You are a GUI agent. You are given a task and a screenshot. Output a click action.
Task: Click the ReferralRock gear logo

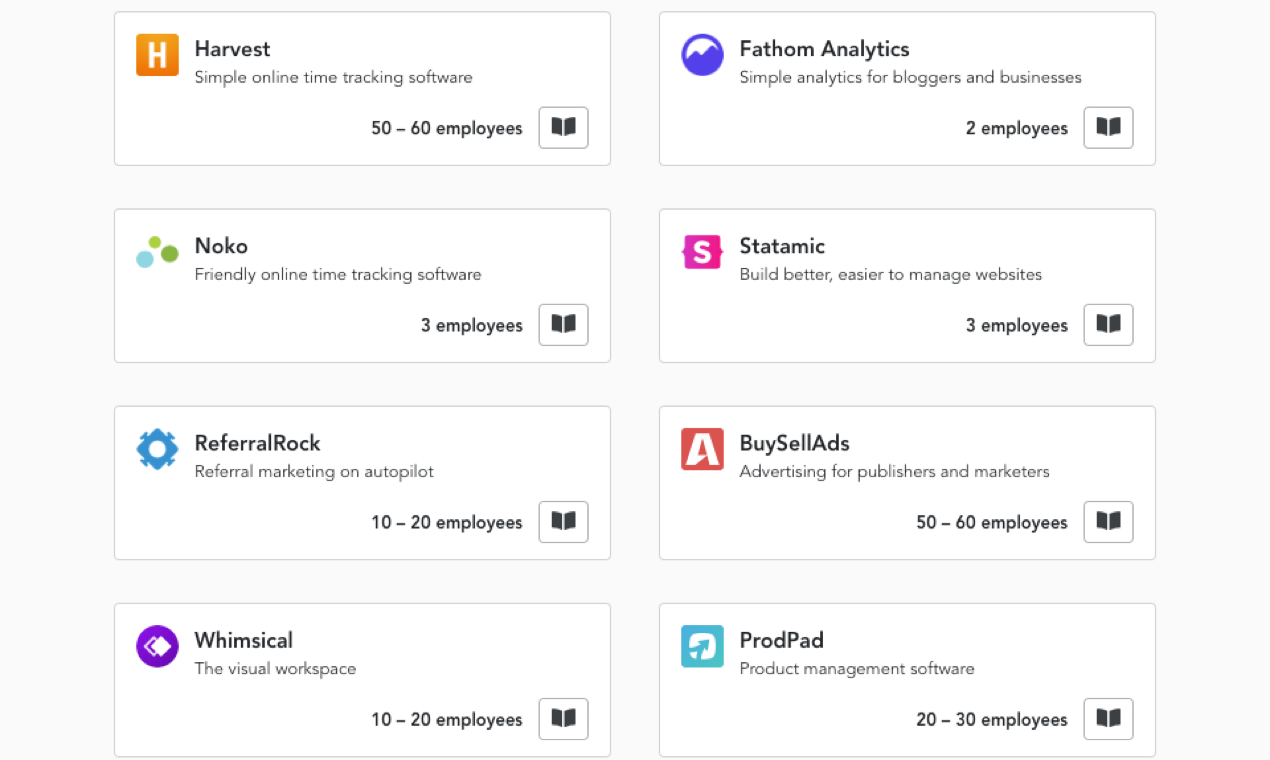click(x=157, y=449)
